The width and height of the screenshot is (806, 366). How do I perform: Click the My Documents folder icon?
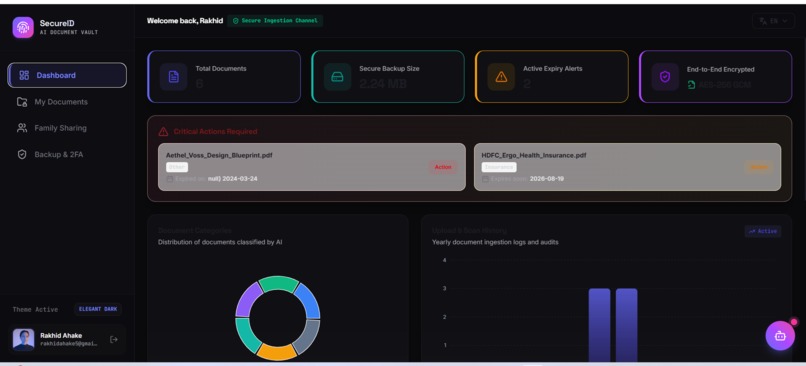[x=22, y=102]
